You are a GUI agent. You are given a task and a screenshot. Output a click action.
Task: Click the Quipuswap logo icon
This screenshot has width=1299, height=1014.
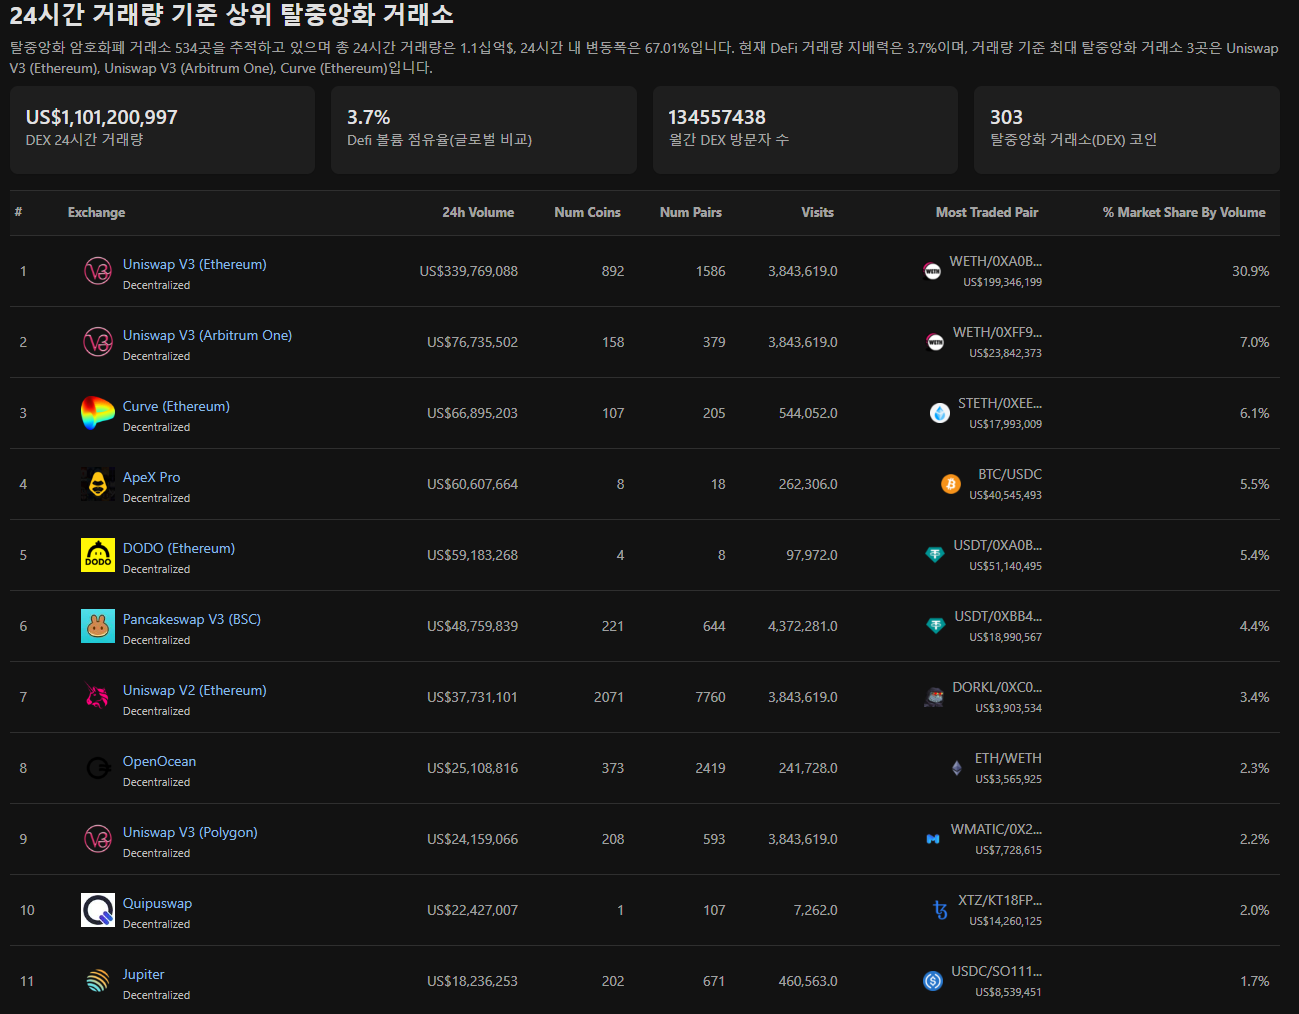coord(98,910)
